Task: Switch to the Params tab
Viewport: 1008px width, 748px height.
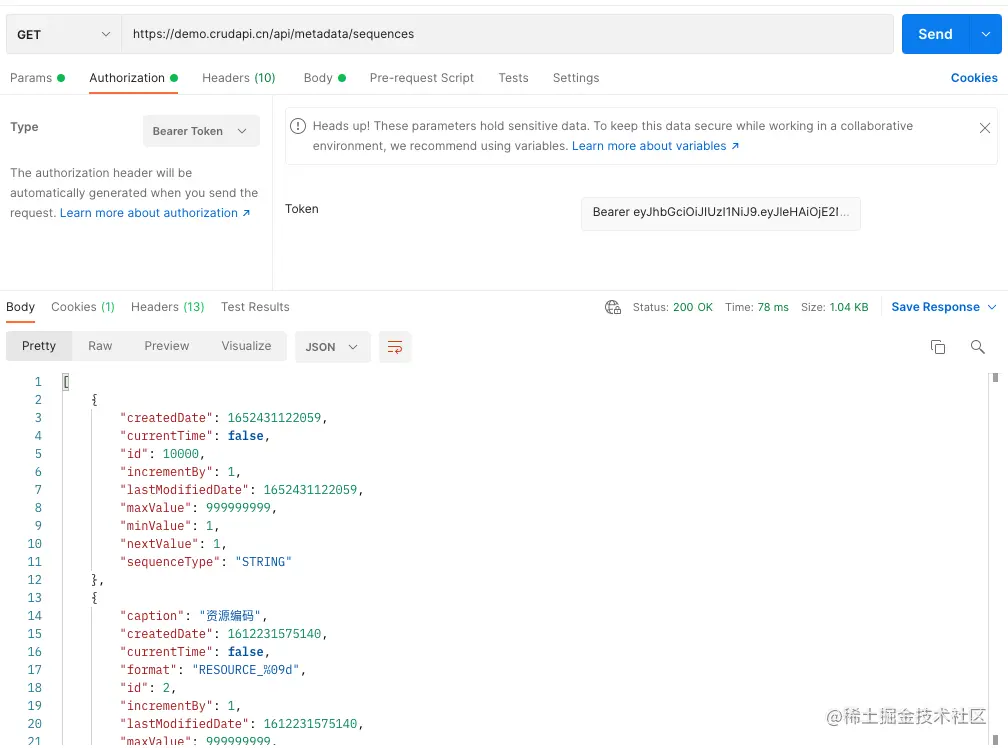Action: pyautogui.click(x=37, y=78)
